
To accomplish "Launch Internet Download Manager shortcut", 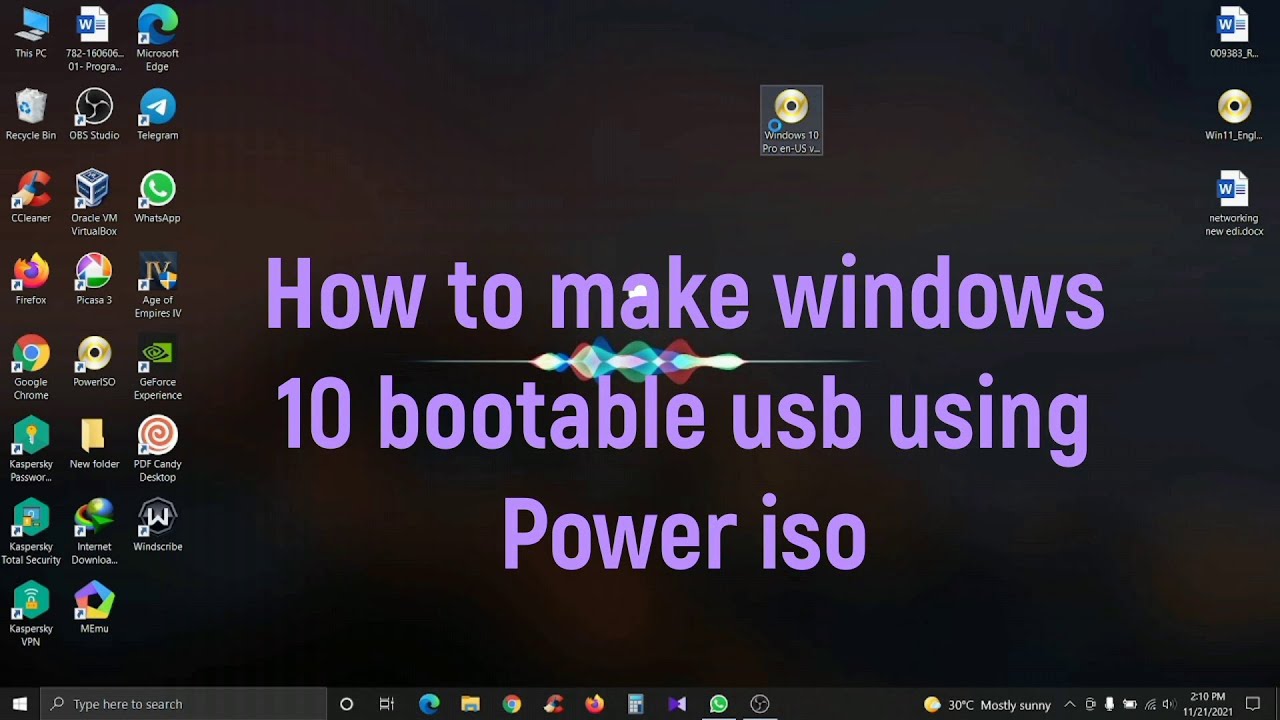I will pos(94,533).
